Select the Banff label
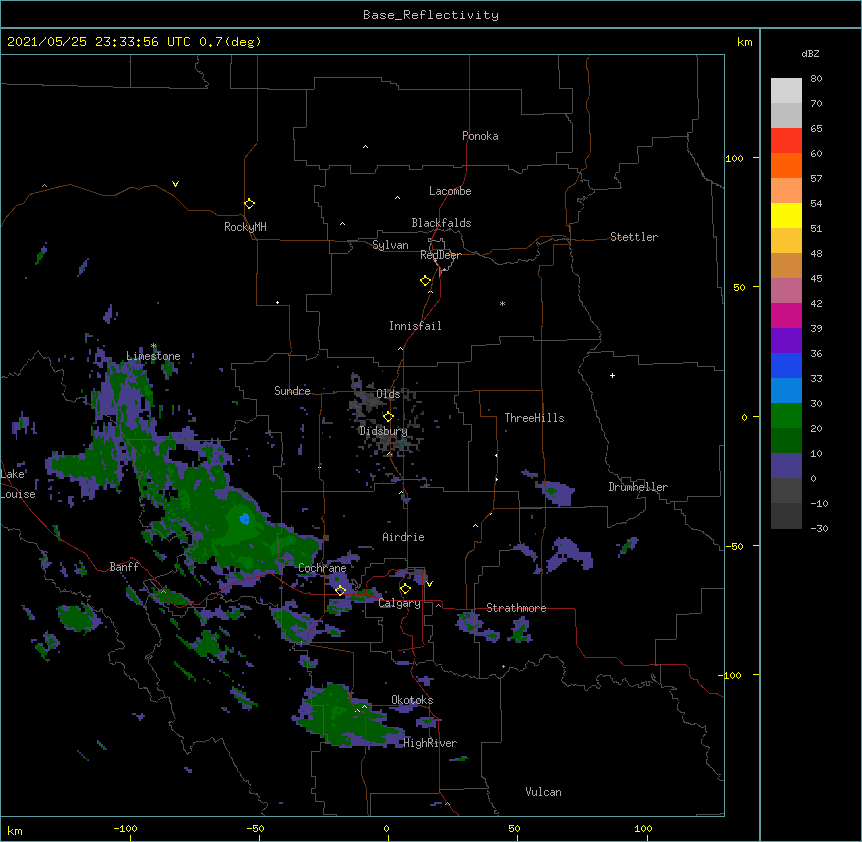862x842 pixels. pos(124,567)
